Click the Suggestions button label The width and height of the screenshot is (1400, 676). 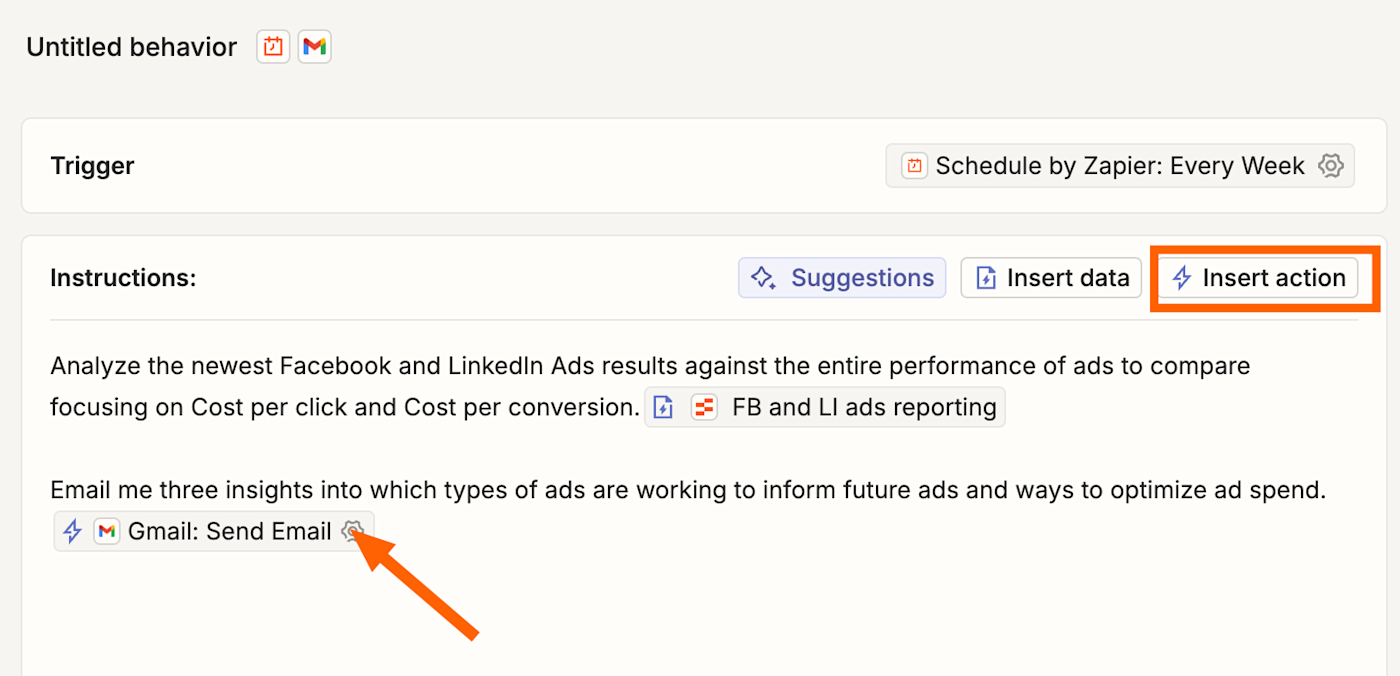click(862, 278)
